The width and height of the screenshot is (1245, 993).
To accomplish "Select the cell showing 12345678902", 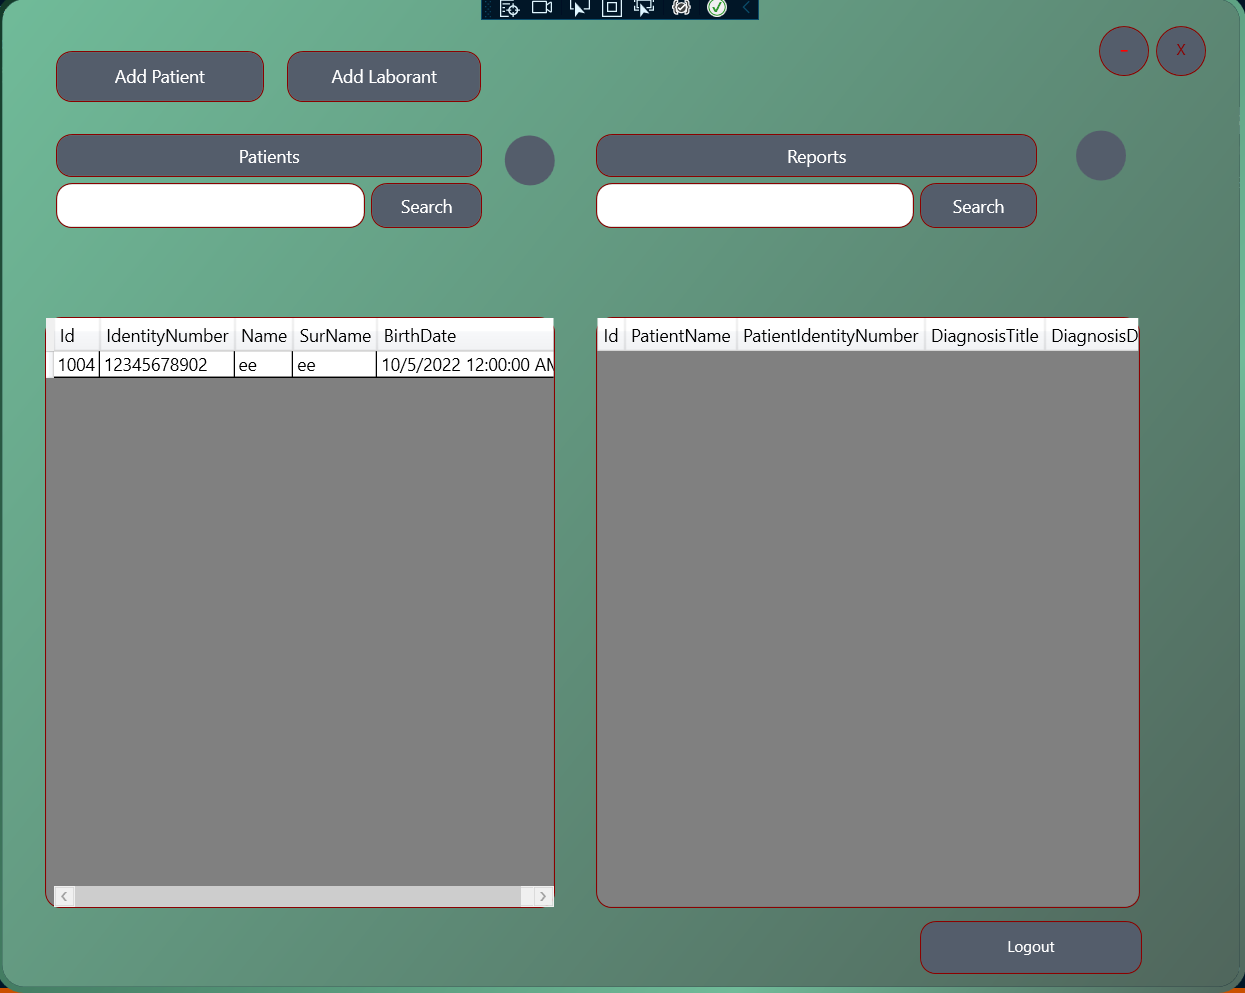I will 167,365.
